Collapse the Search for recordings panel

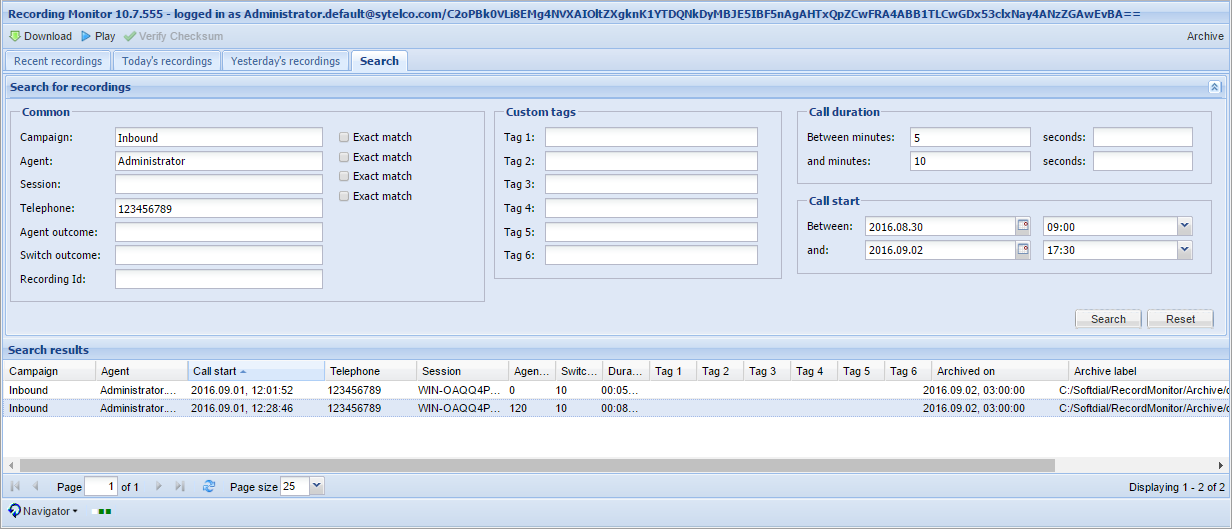pos(1214,87)
